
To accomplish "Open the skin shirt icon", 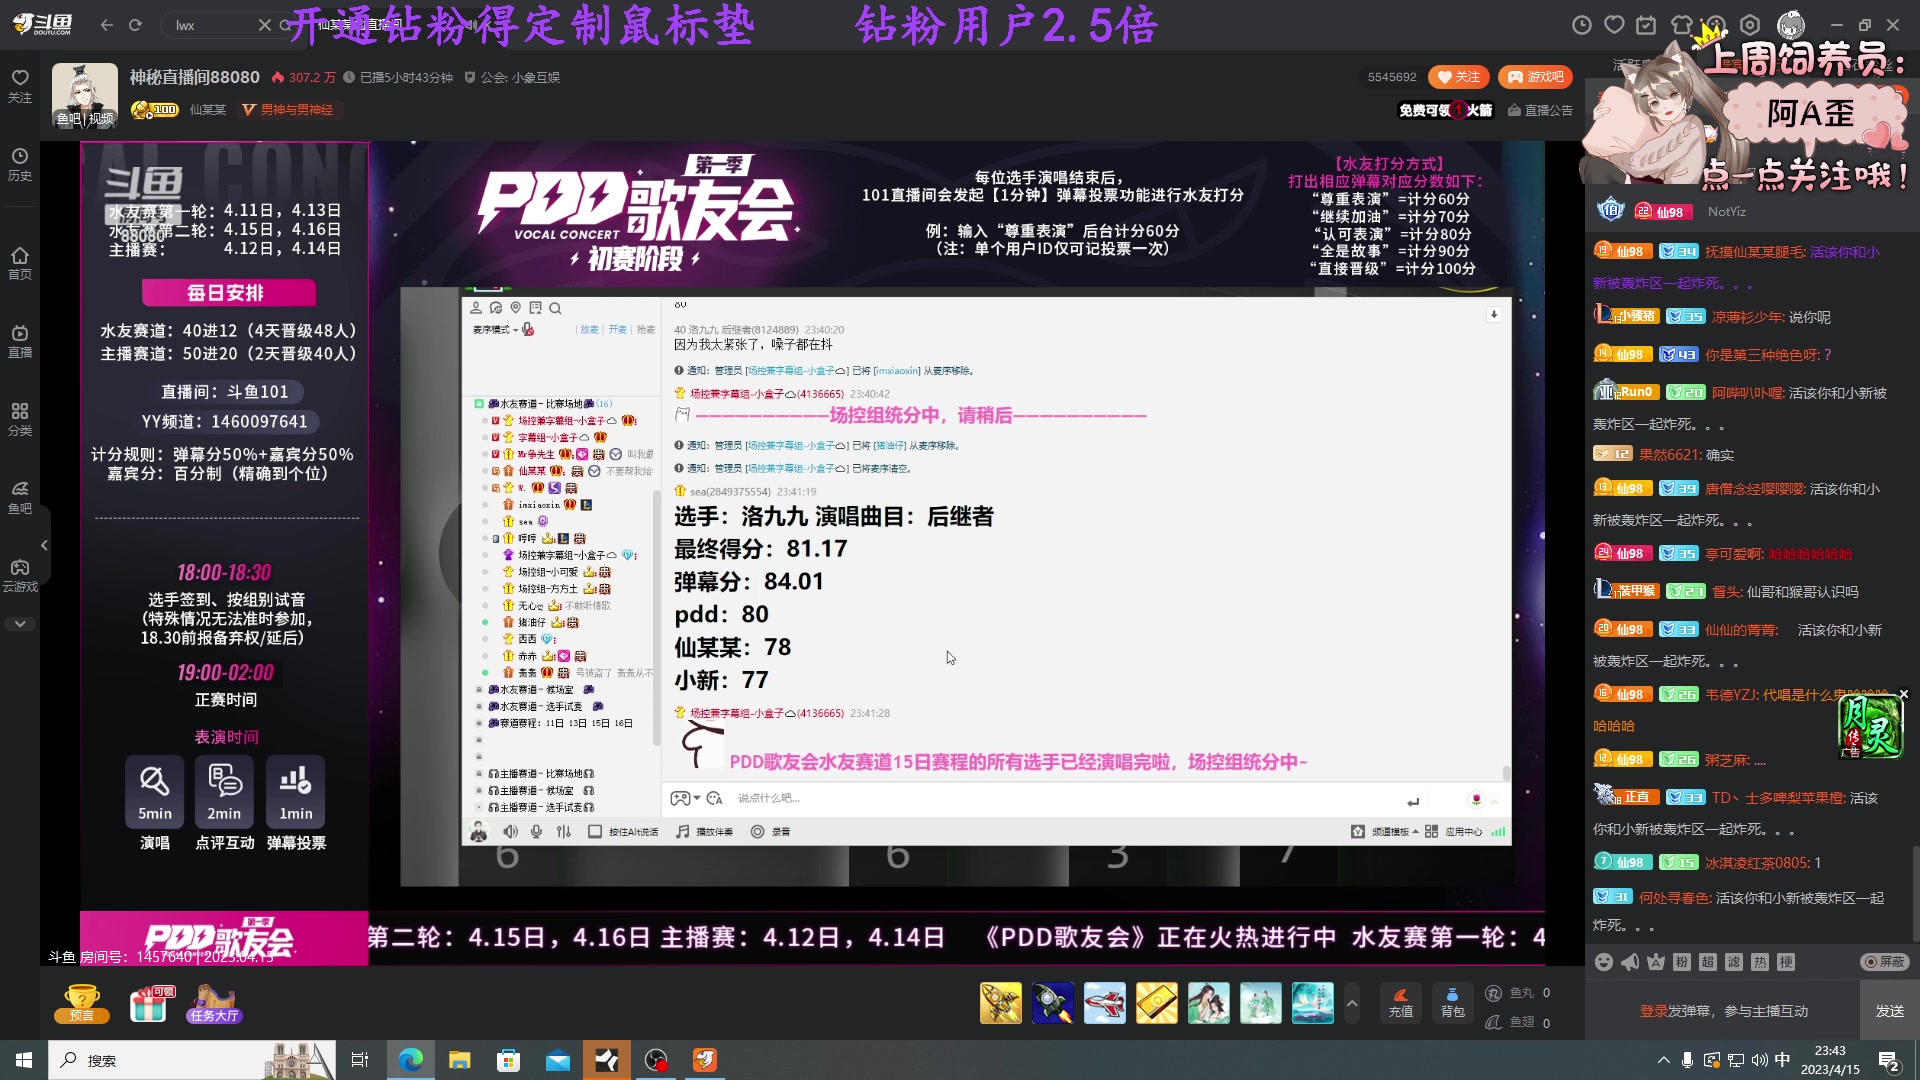I will (1682, 25).
